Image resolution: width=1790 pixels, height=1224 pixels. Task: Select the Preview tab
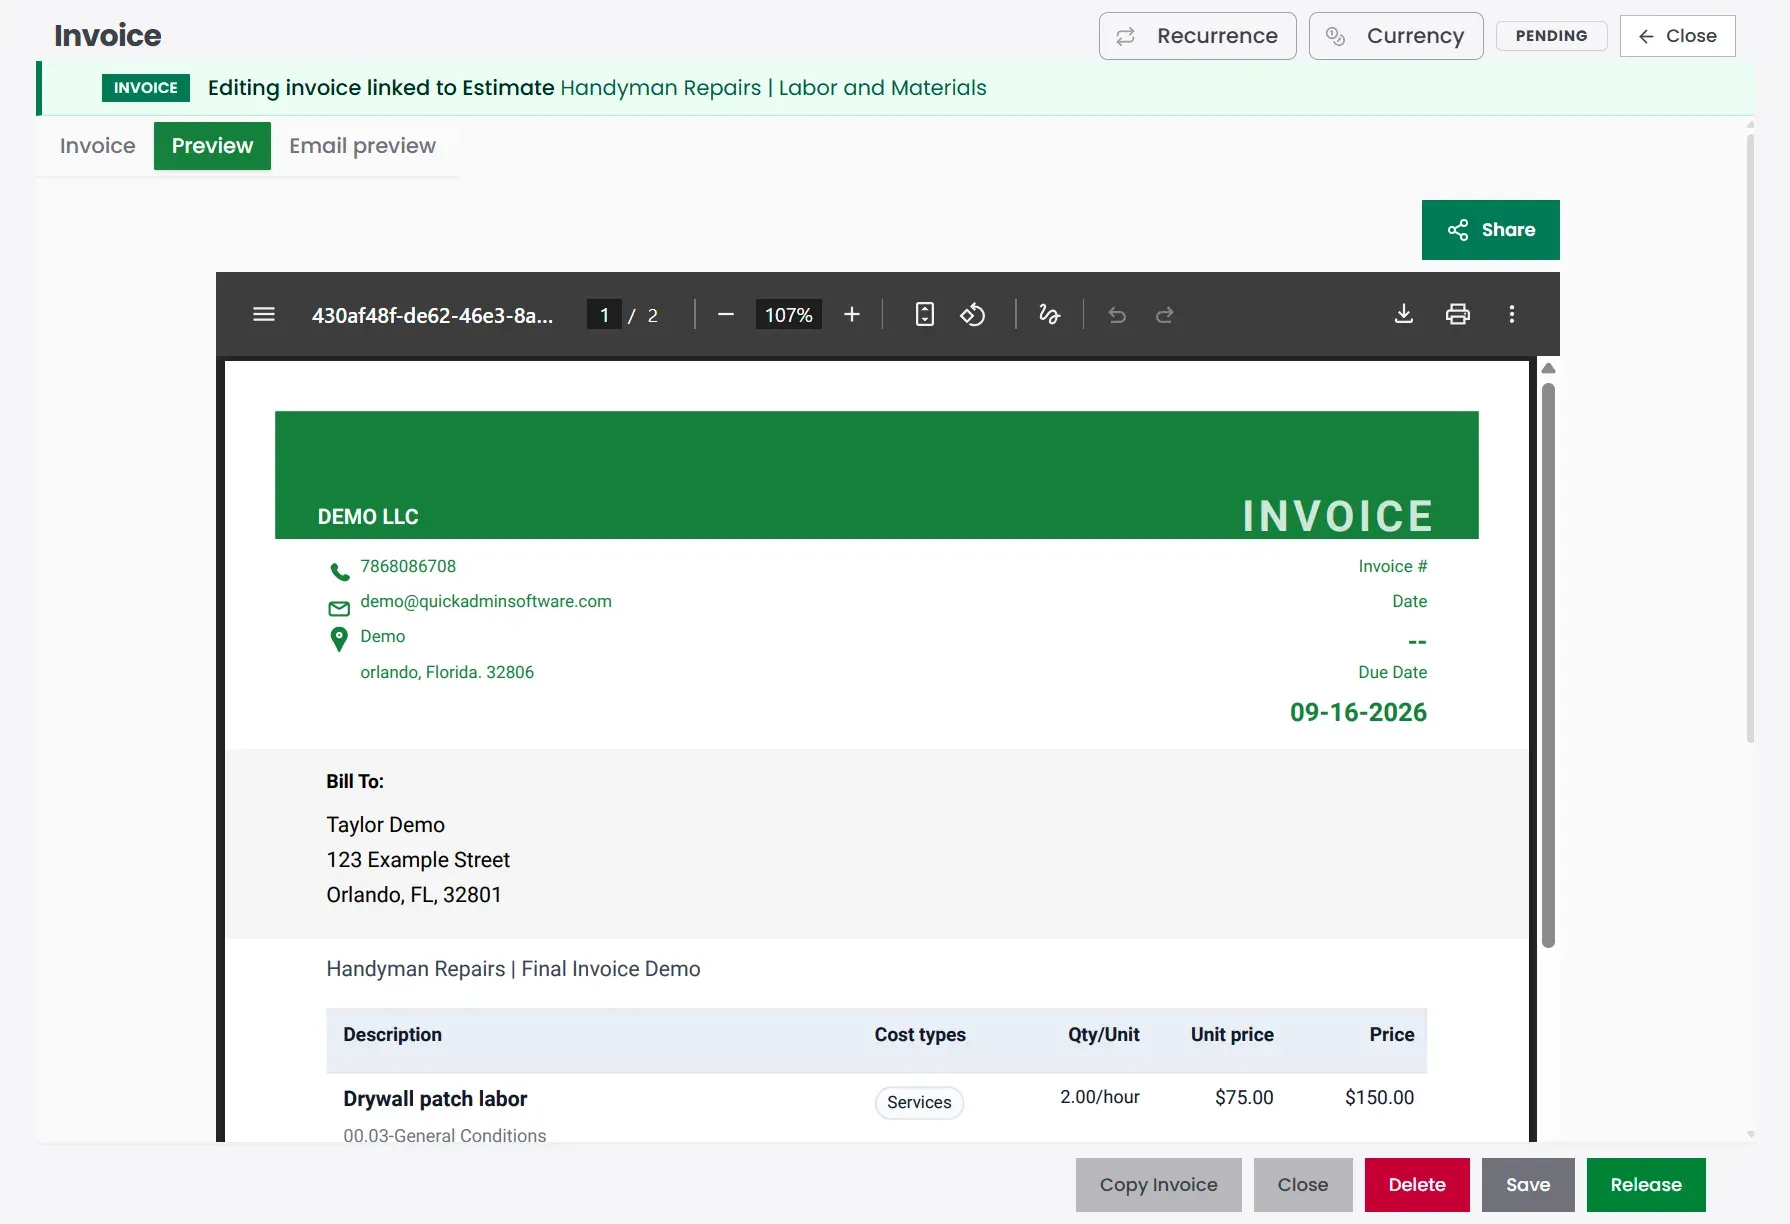coord(212,146)
